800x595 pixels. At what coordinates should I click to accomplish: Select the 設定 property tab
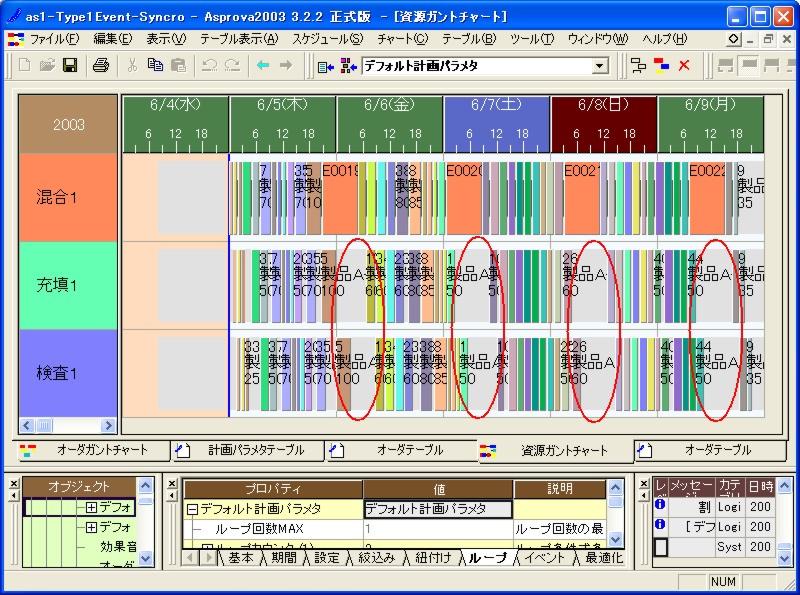pyautogui.click(x=327, y=558)
